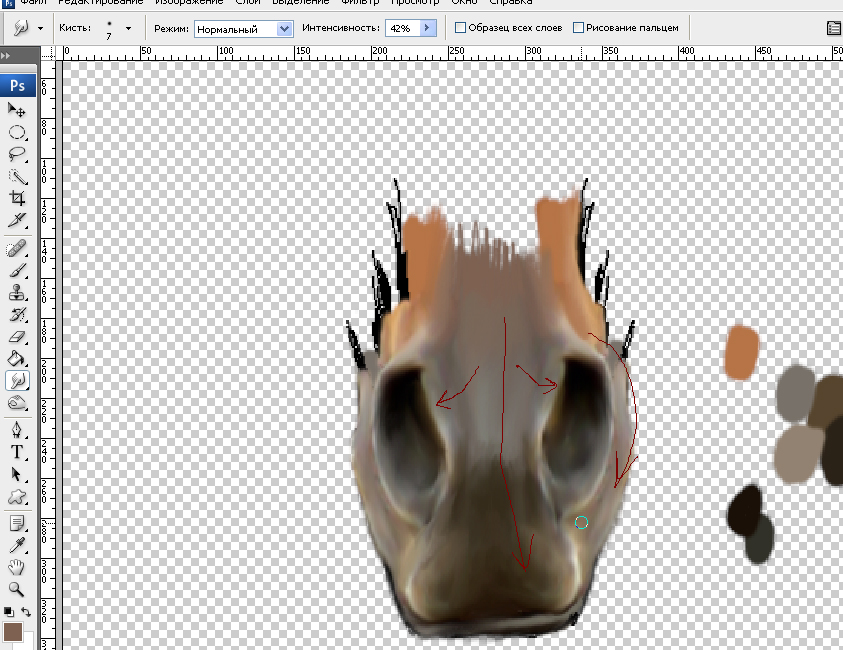Screen dimensions: 843x650
Task: Select the Horizontal Type tool
Action: pyautogui.click(x=17, y=452)
